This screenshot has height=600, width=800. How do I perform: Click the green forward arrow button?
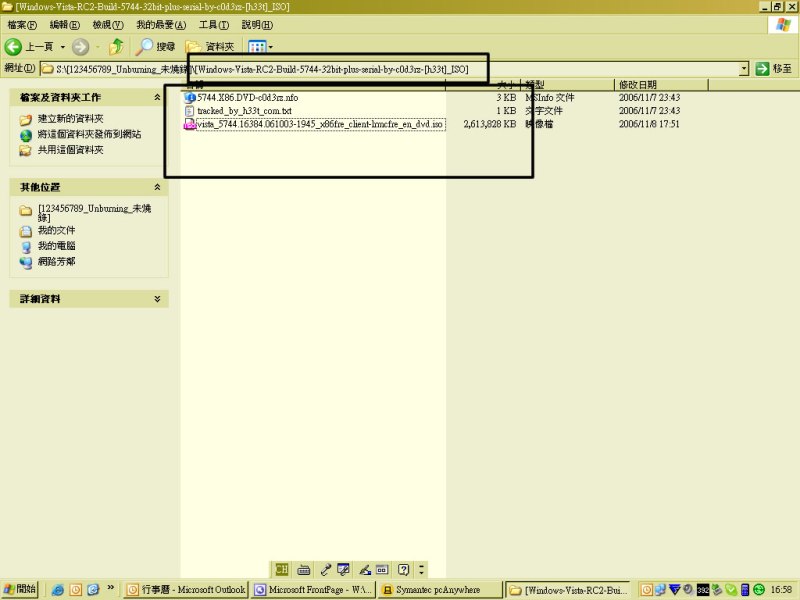(x=80, y=47)
